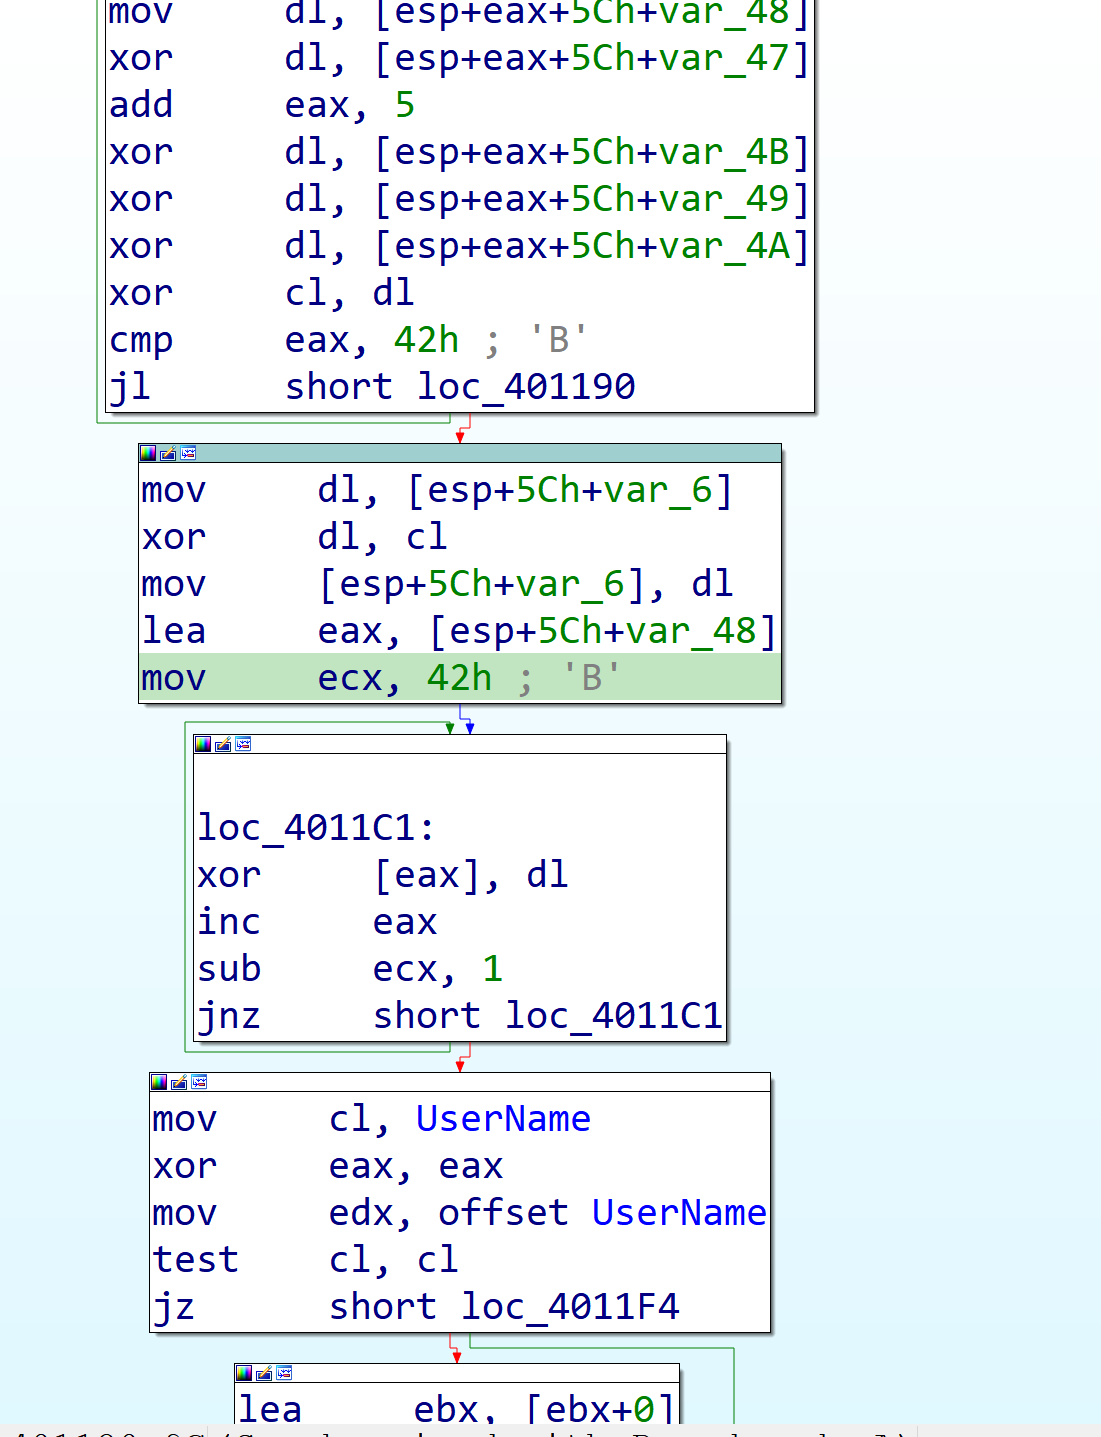
Task: Follow the loc_4011F4 jump target in the jz line
Action: tap(569, 1307)
